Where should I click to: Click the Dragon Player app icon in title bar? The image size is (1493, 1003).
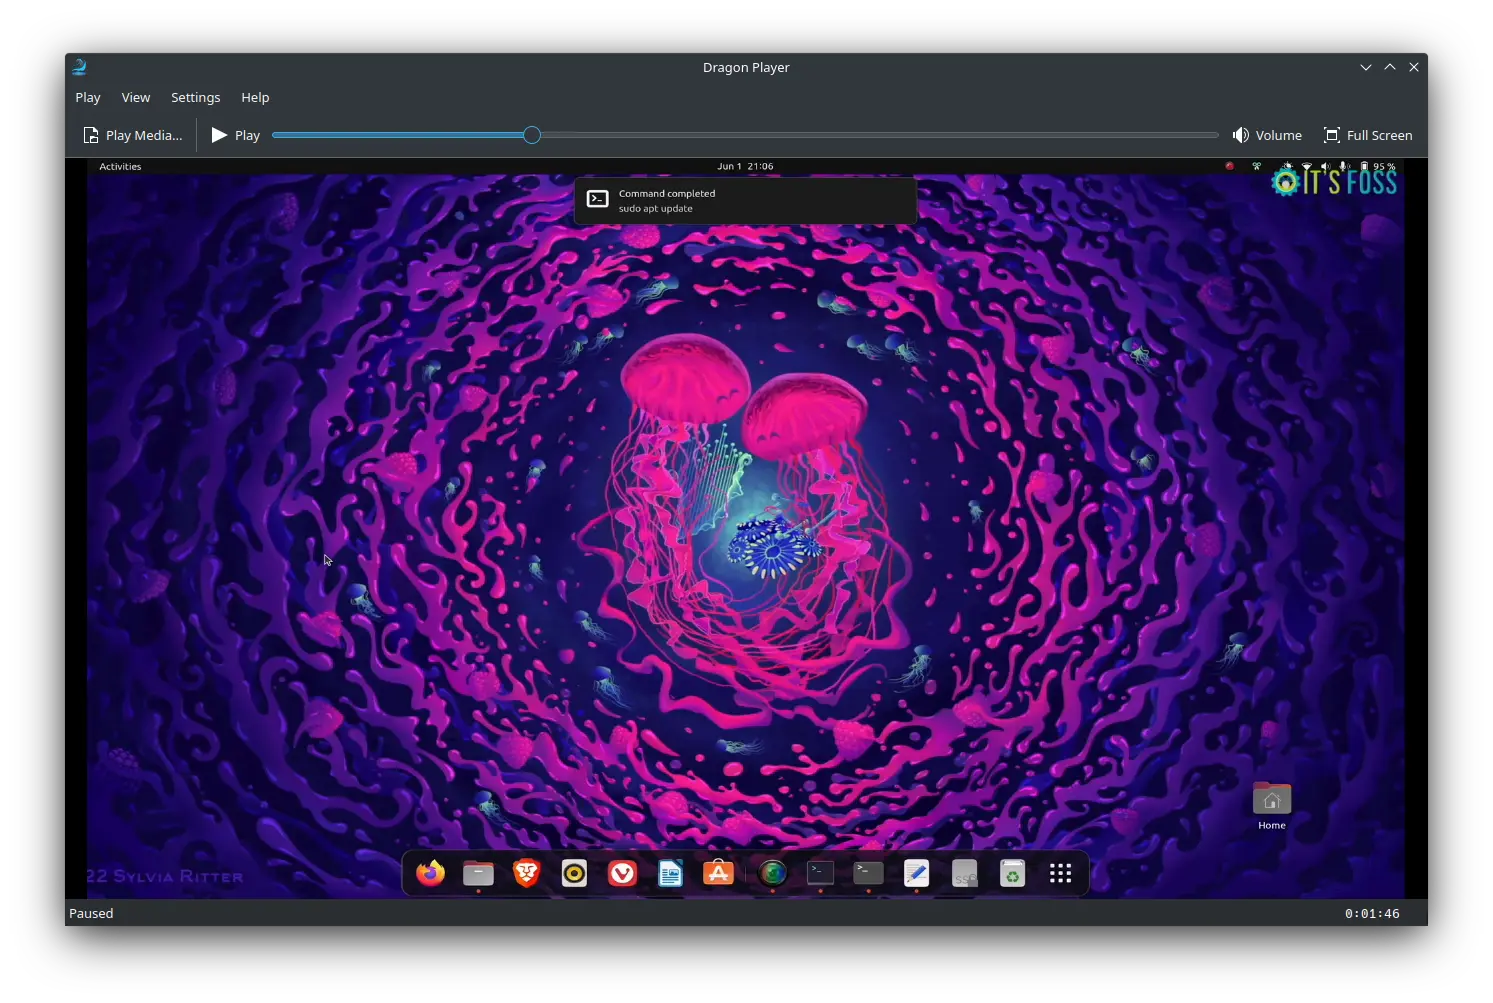80,67
